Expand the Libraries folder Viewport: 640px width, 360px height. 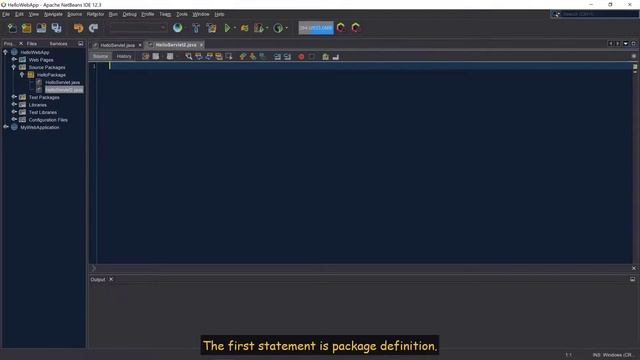14,104
